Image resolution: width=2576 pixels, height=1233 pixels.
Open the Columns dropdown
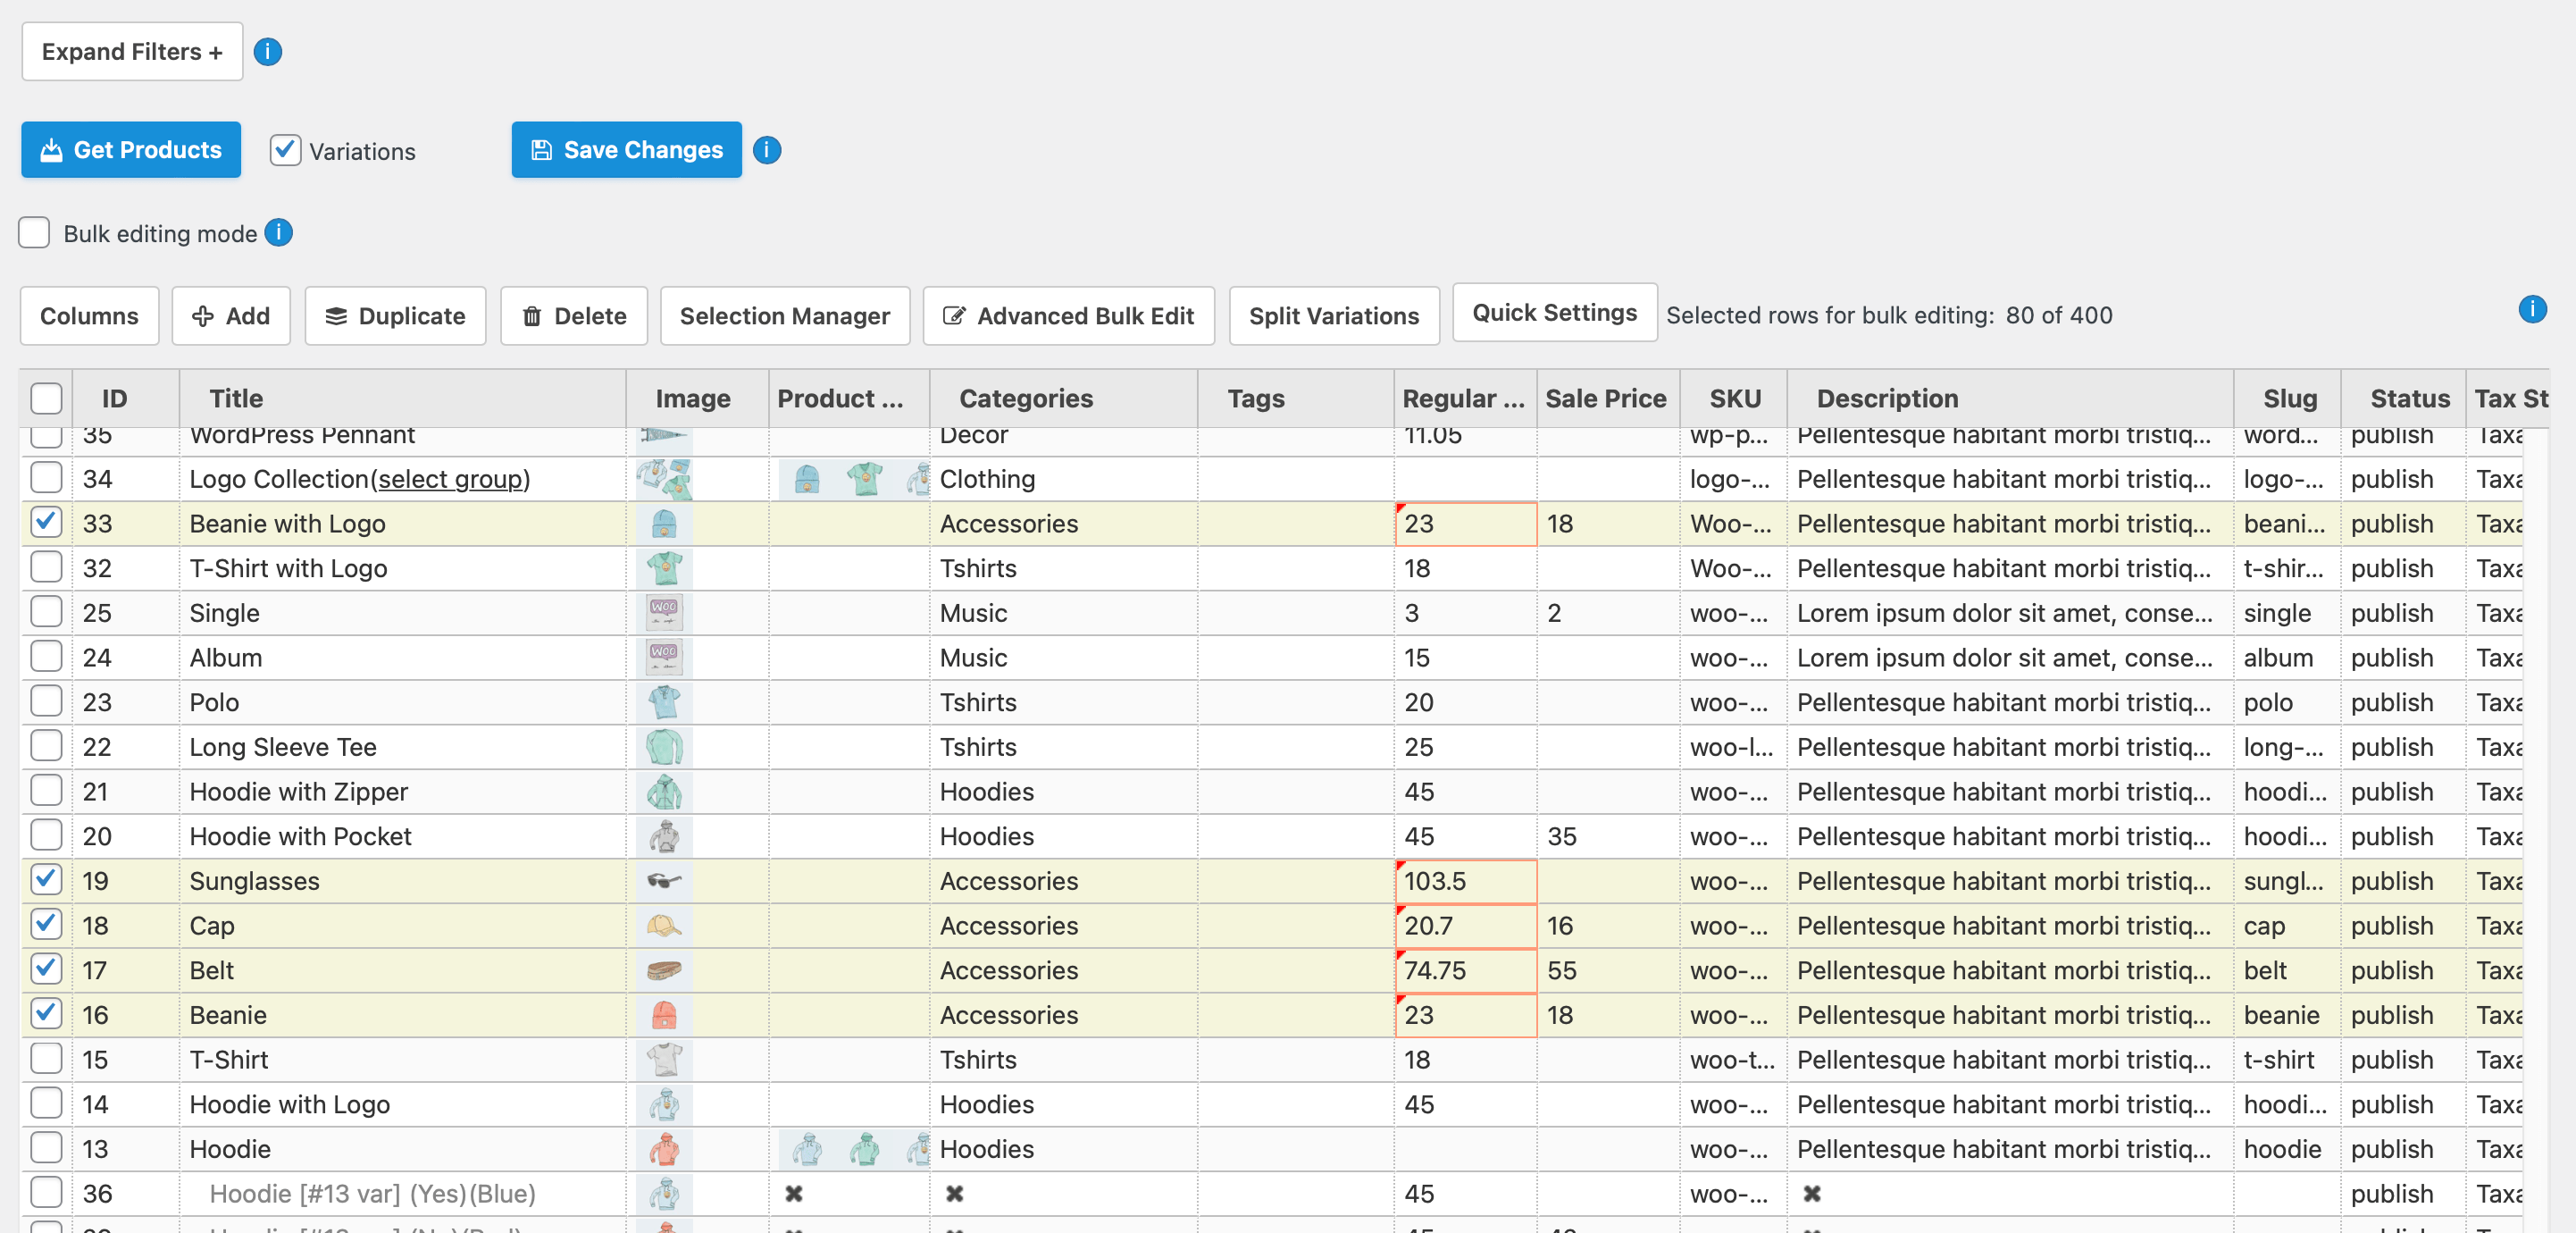(89, 316)
